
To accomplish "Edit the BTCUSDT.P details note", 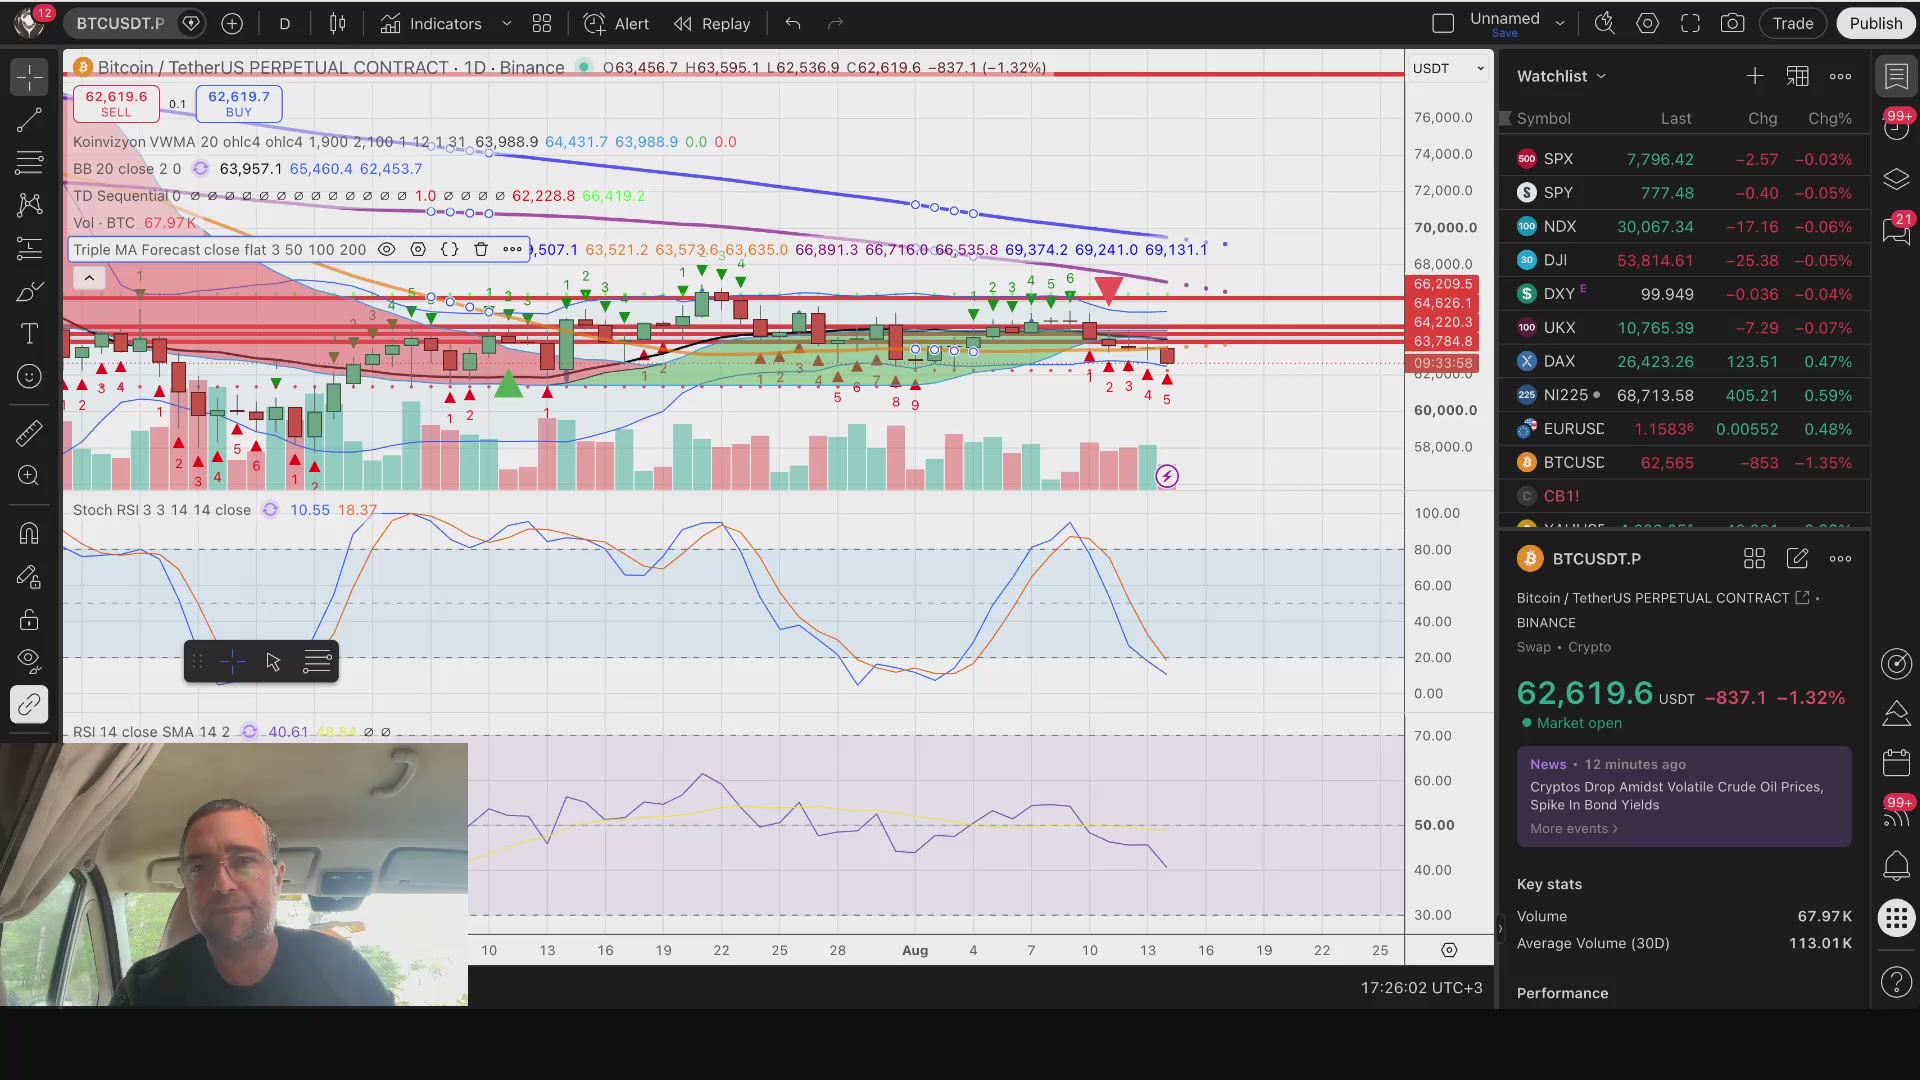I will click(x=1797, y=559).
